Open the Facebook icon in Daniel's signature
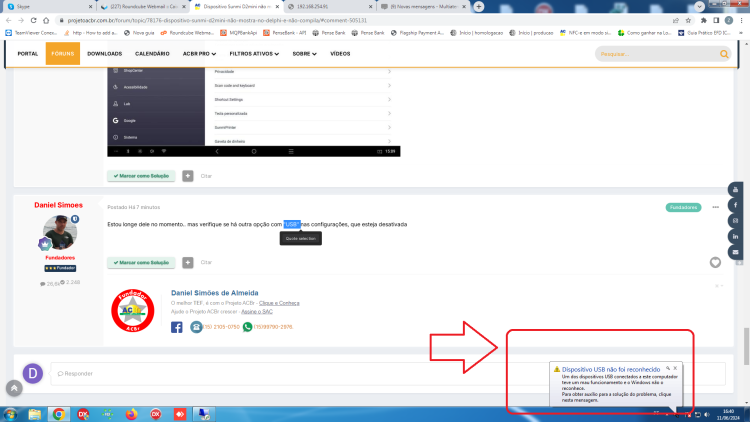Image resolution: width=750 pixels, height=422 pixels. [176, 327]
